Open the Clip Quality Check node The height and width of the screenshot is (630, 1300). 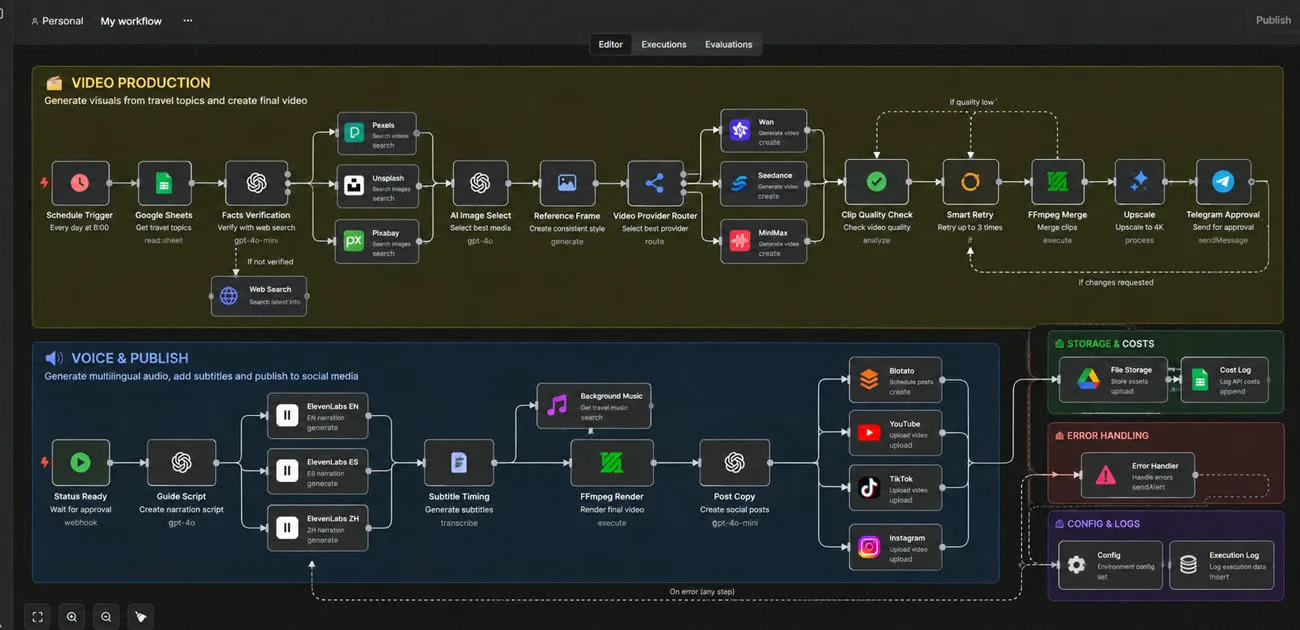click(x=877, y=183)
